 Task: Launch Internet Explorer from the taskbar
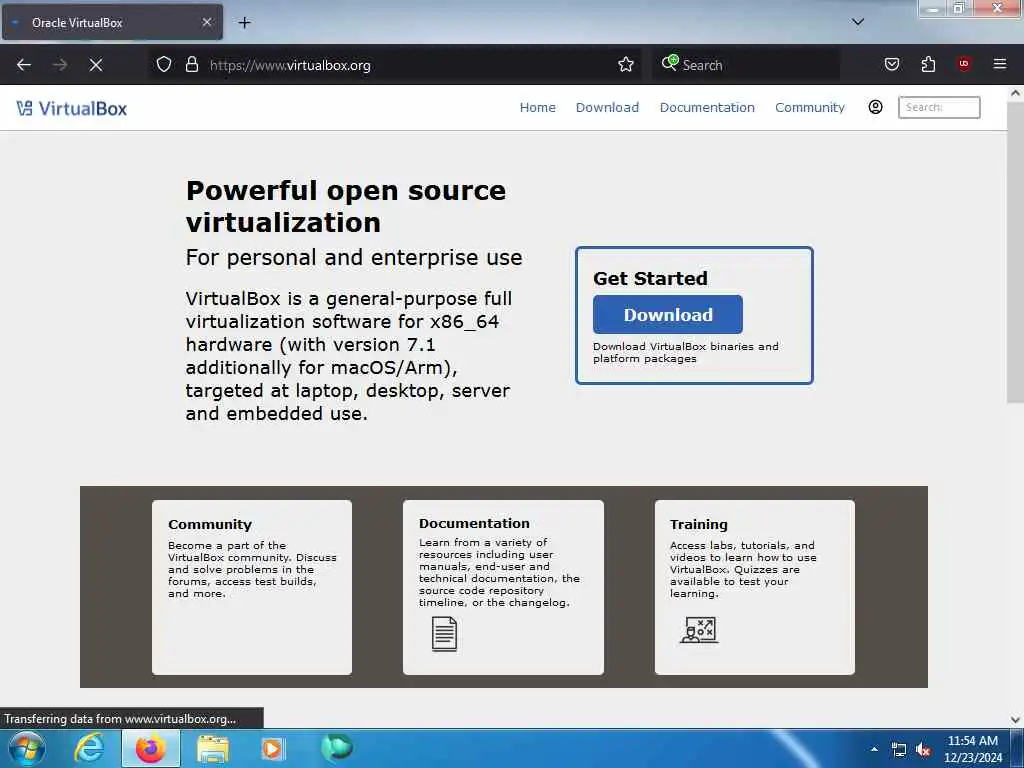(89, 748)
